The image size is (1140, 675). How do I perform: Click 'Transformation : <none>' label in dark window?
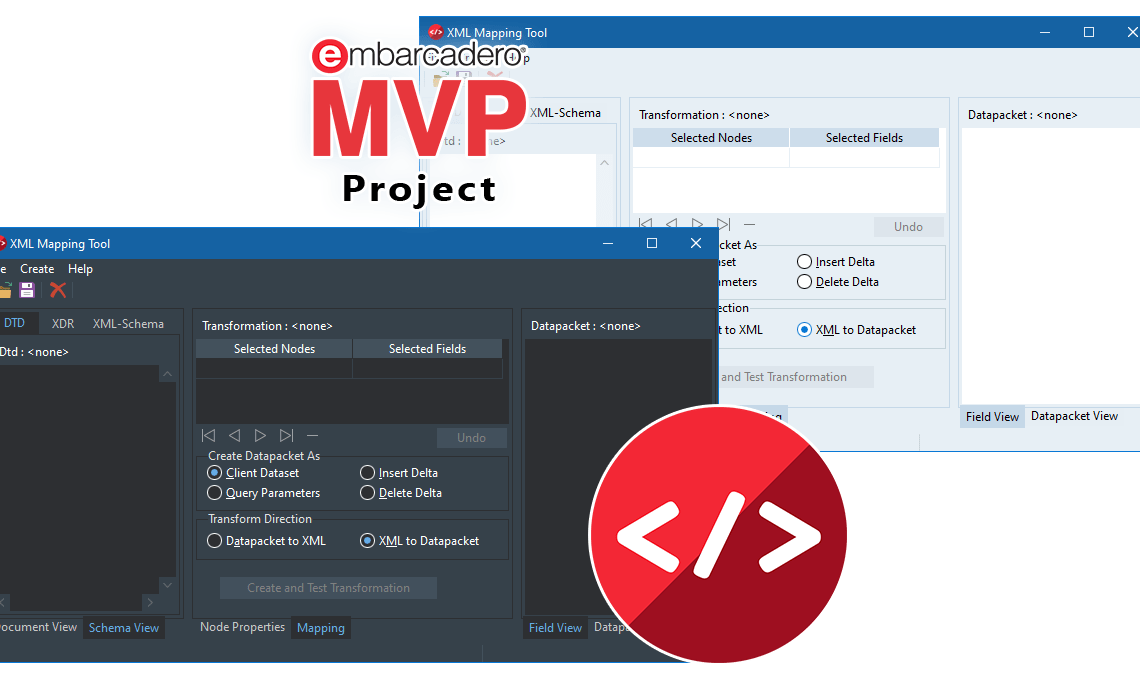(x=267, y=326)
